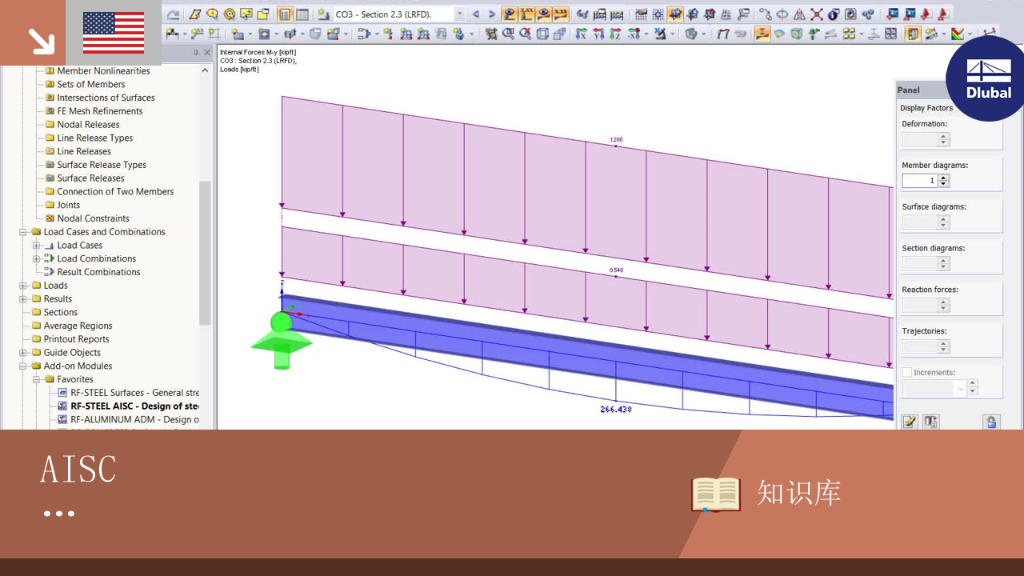Click the four-windows layout icon
The height and width of the screenshot is (576, 1024).
[x=891, y=34]
